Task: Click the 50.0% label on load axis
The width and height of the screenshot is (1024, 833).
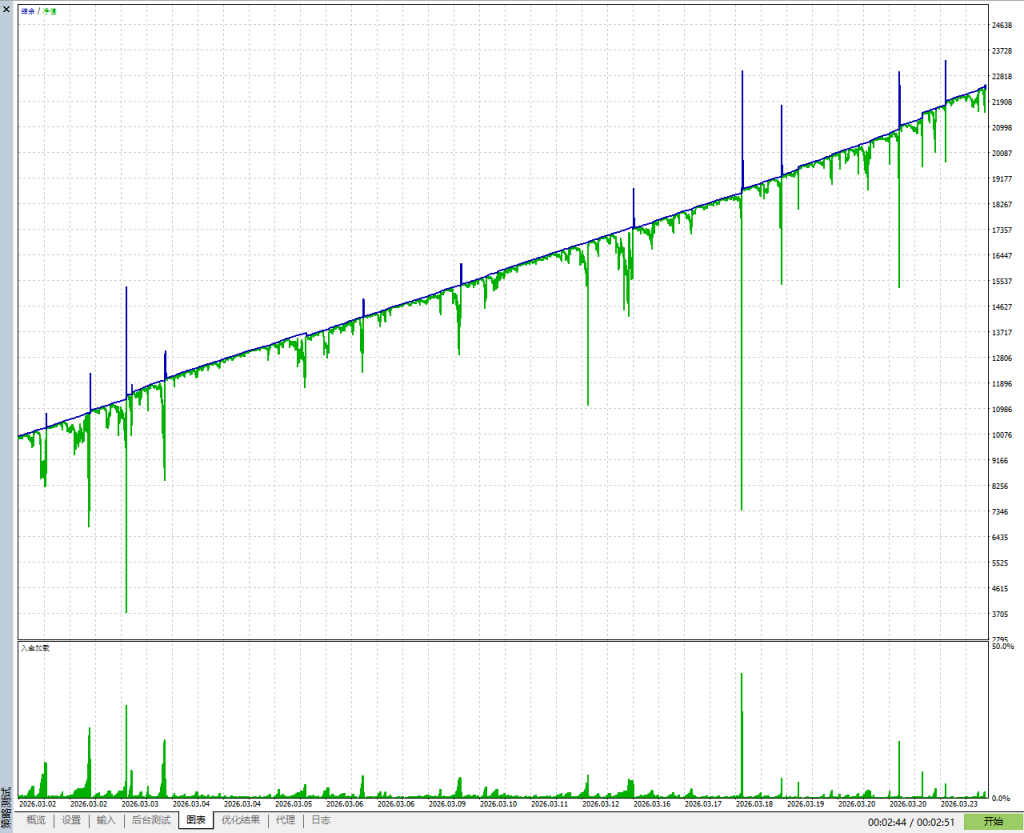Action: coord(1002,646)
